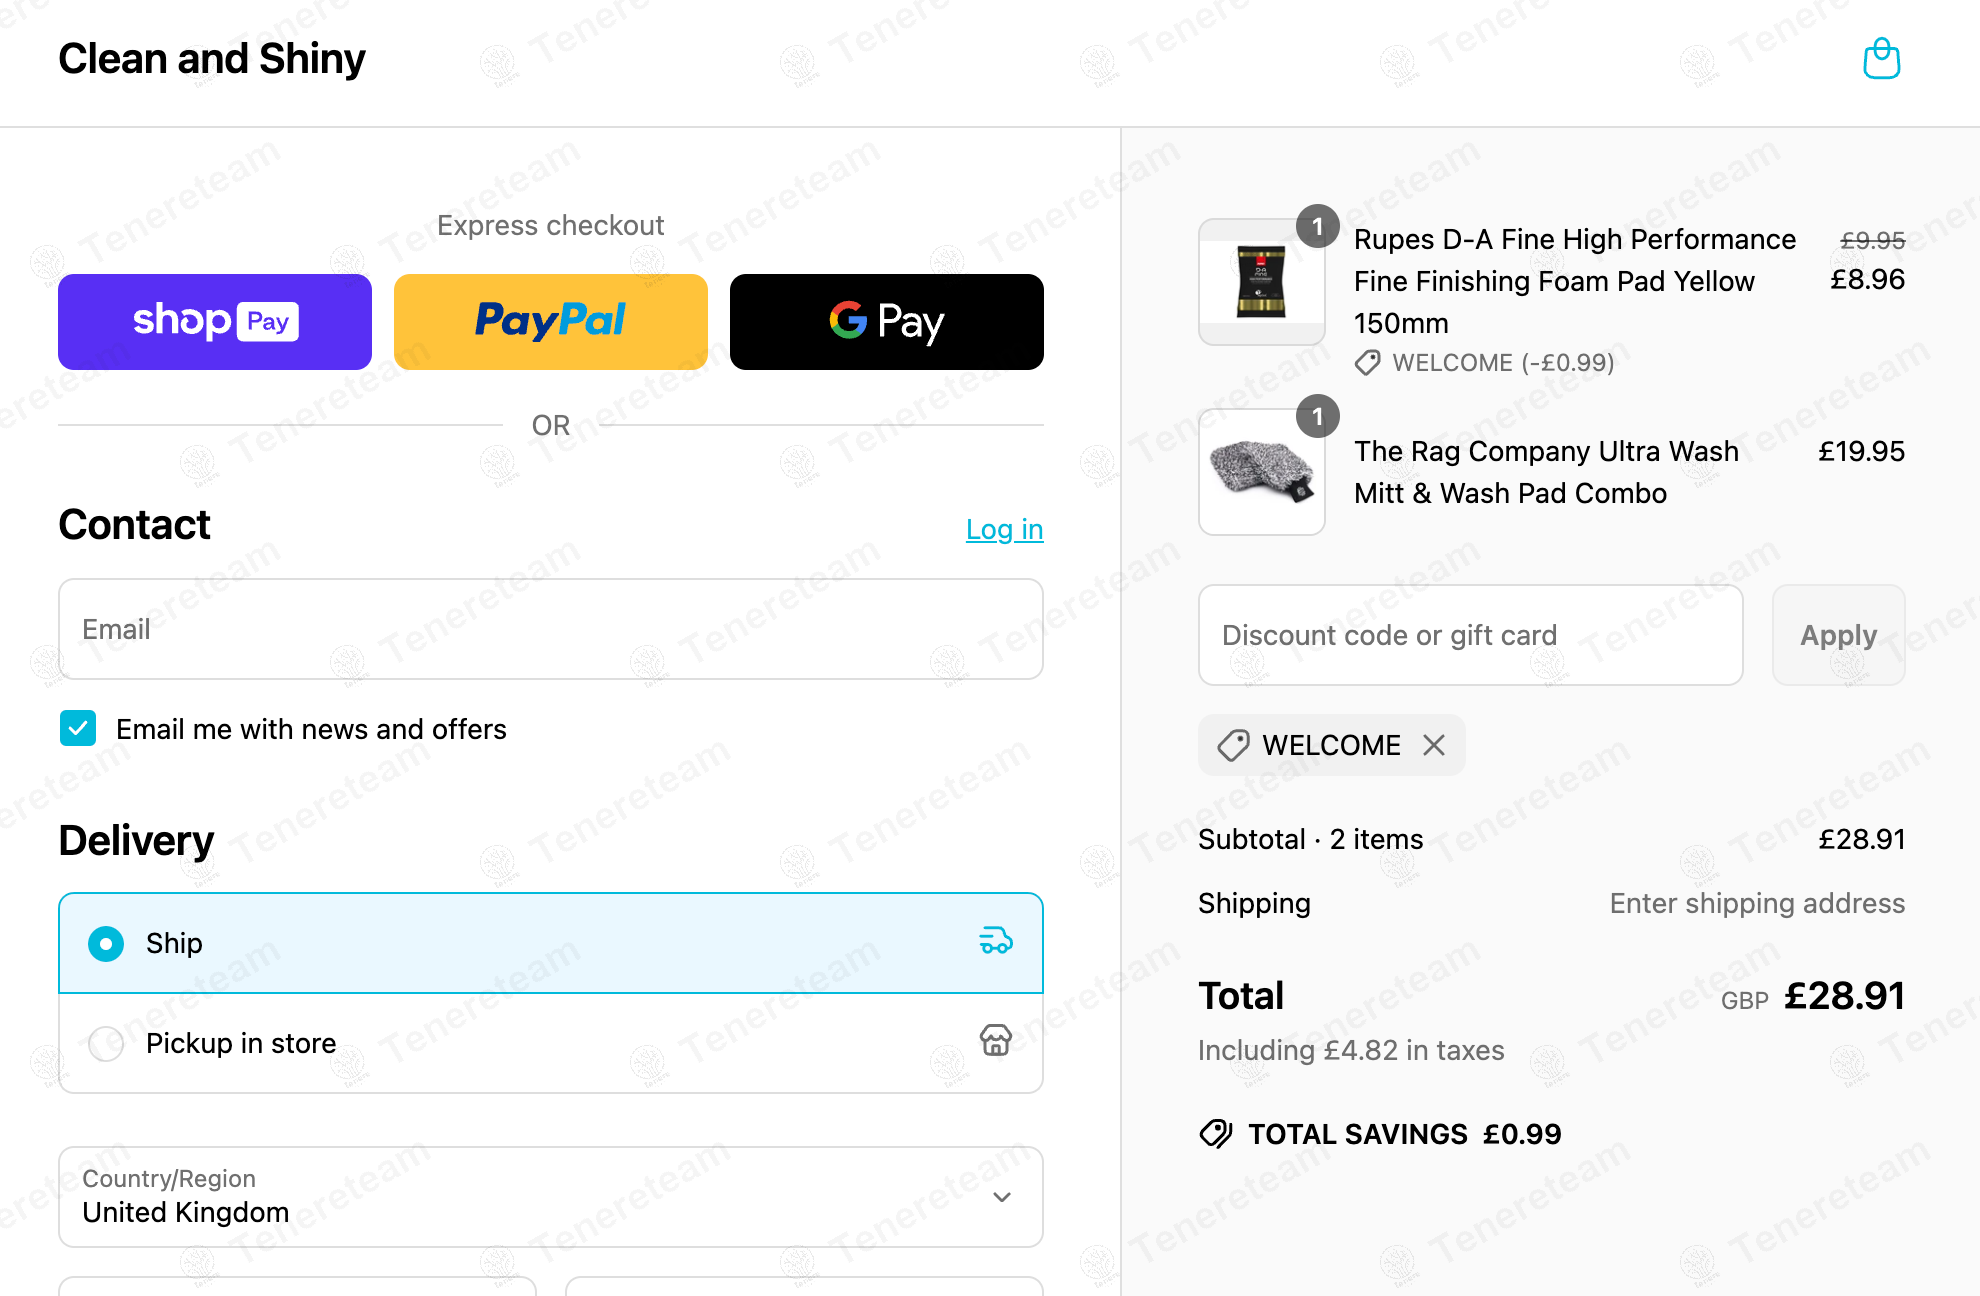
Task: Click the store icon beside Pickup
Action: coord(995,1041)
